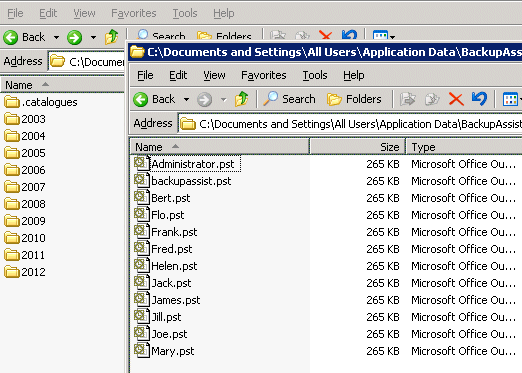
Task: Select 2003 folder
Action: point(25,119)
